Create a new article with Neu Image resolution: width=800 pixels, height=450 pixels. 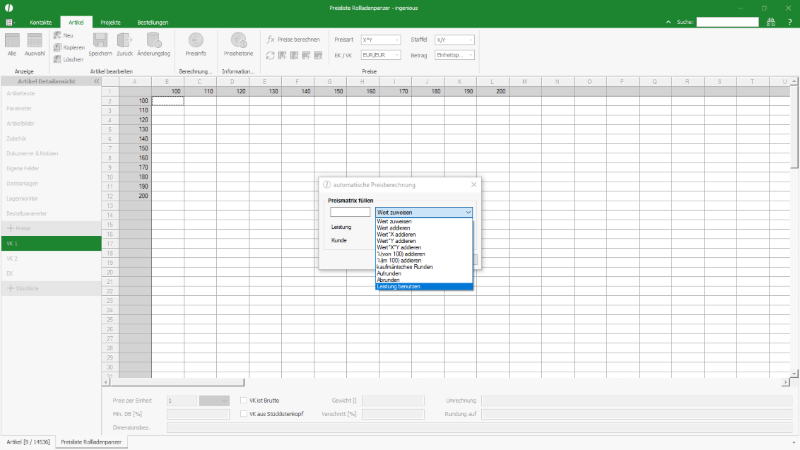(x=64, y=35)
